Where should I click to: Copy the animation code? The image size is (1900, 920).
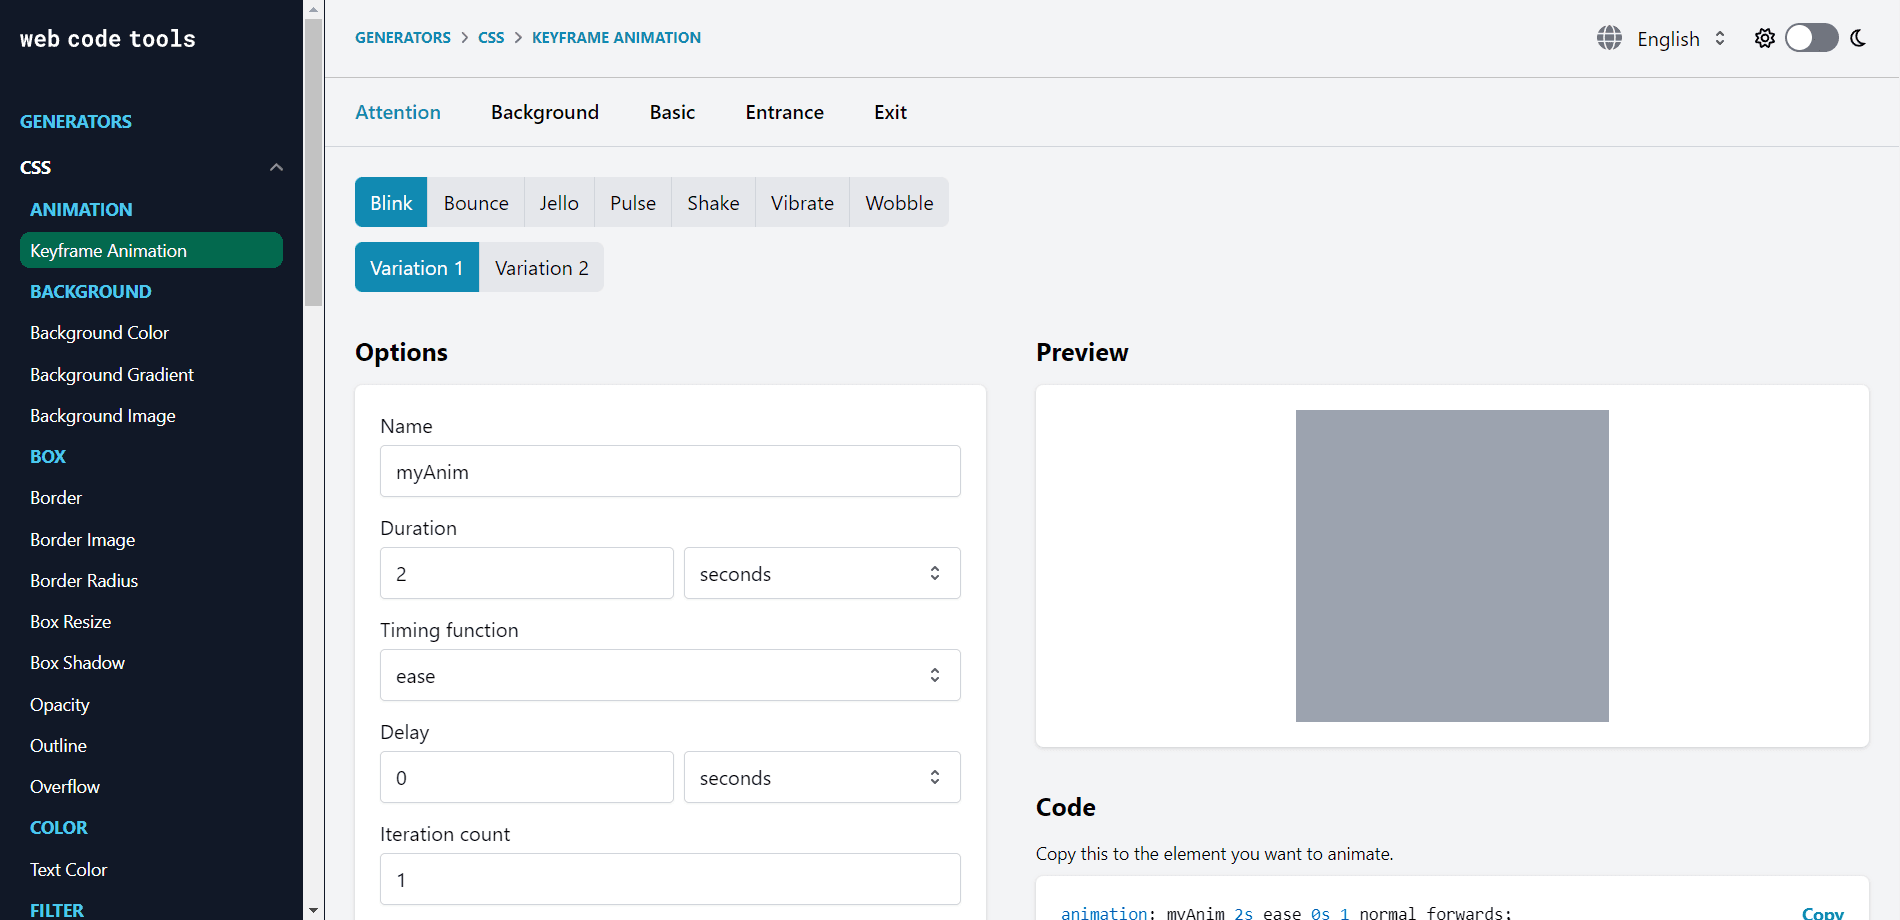[1822, 912]
